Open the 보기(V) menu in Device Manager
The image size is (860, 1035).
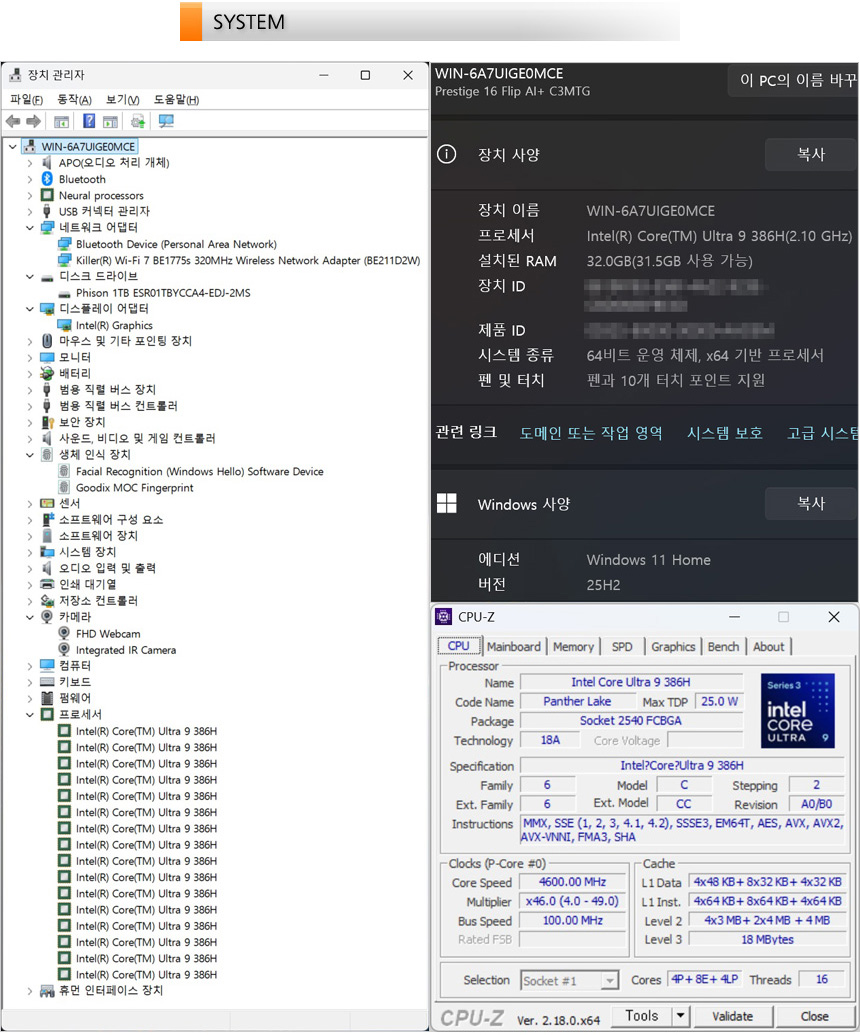tap(123, 100)
